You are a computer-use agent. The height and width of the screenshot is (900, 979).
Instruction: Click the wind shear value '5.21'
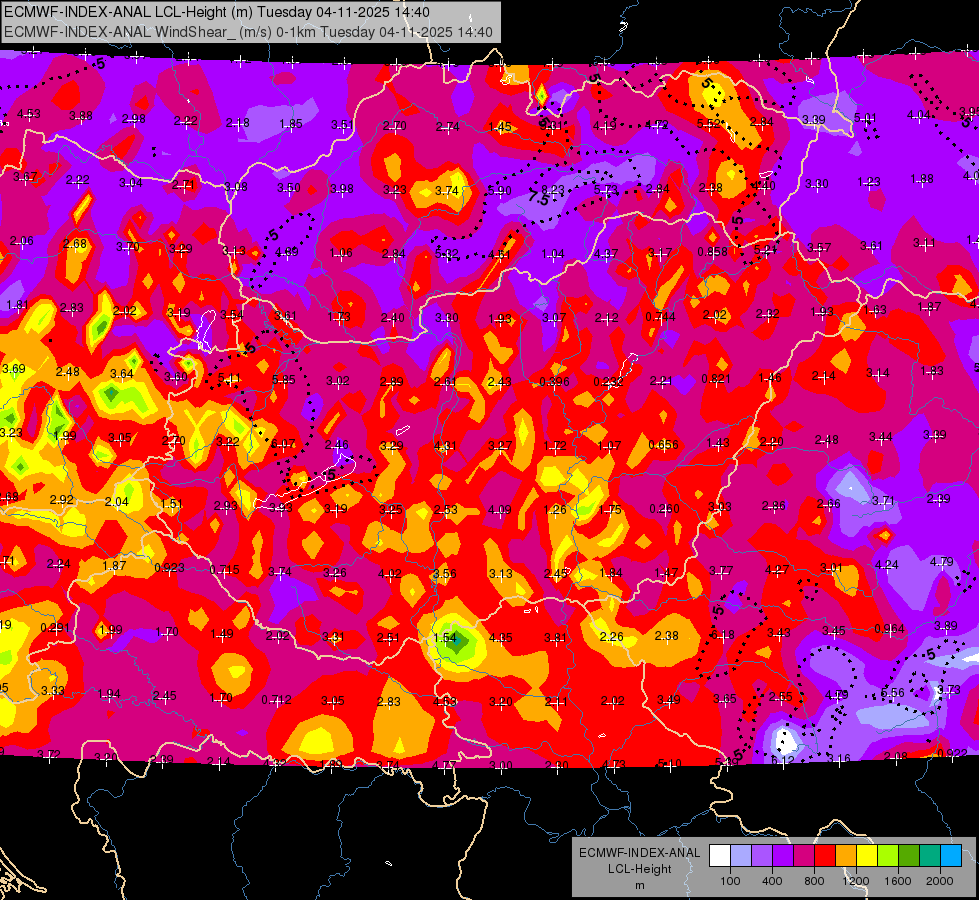point(765,250)
